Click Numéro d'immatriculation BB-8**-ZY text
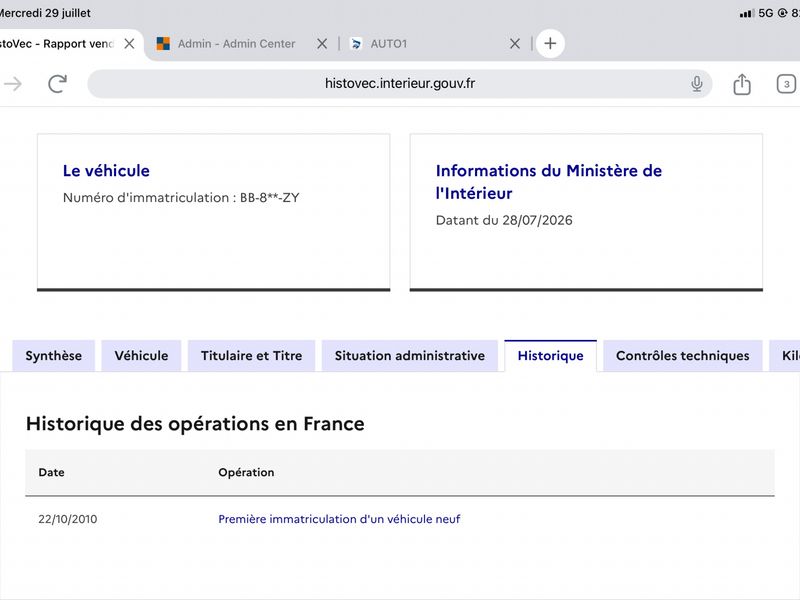Image resolution: width=800 pixels, height=600 pixels. coord(181,197)
